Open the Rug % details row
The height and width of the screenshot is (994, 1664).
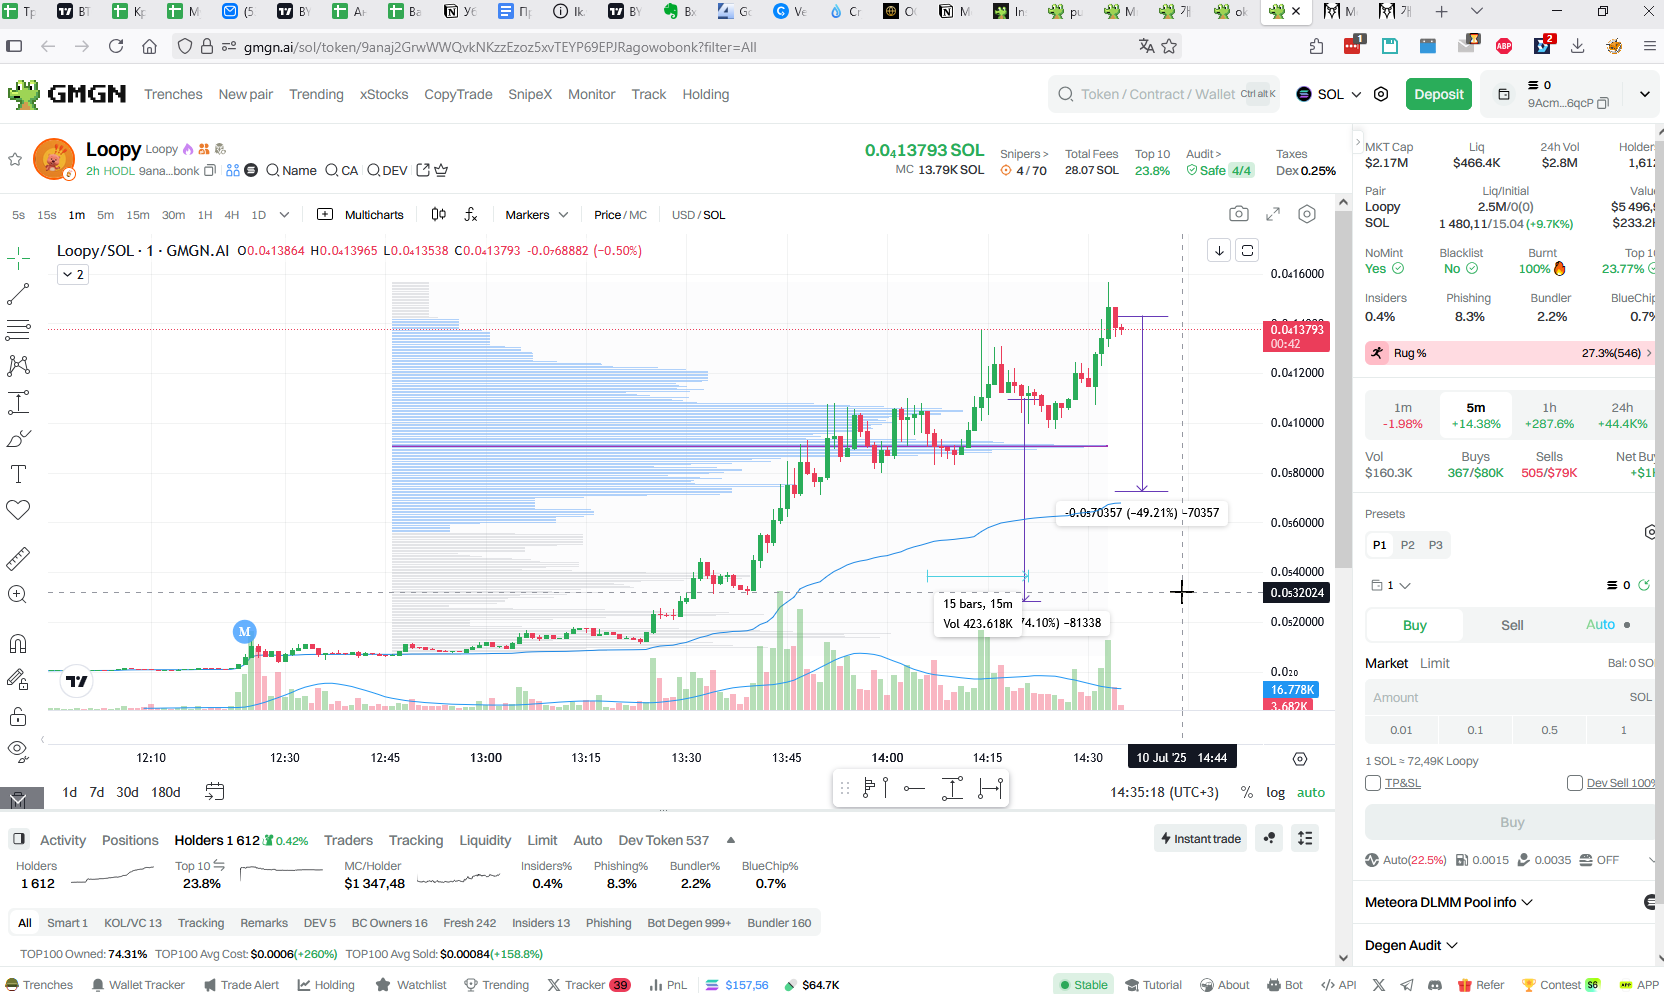1509,353
